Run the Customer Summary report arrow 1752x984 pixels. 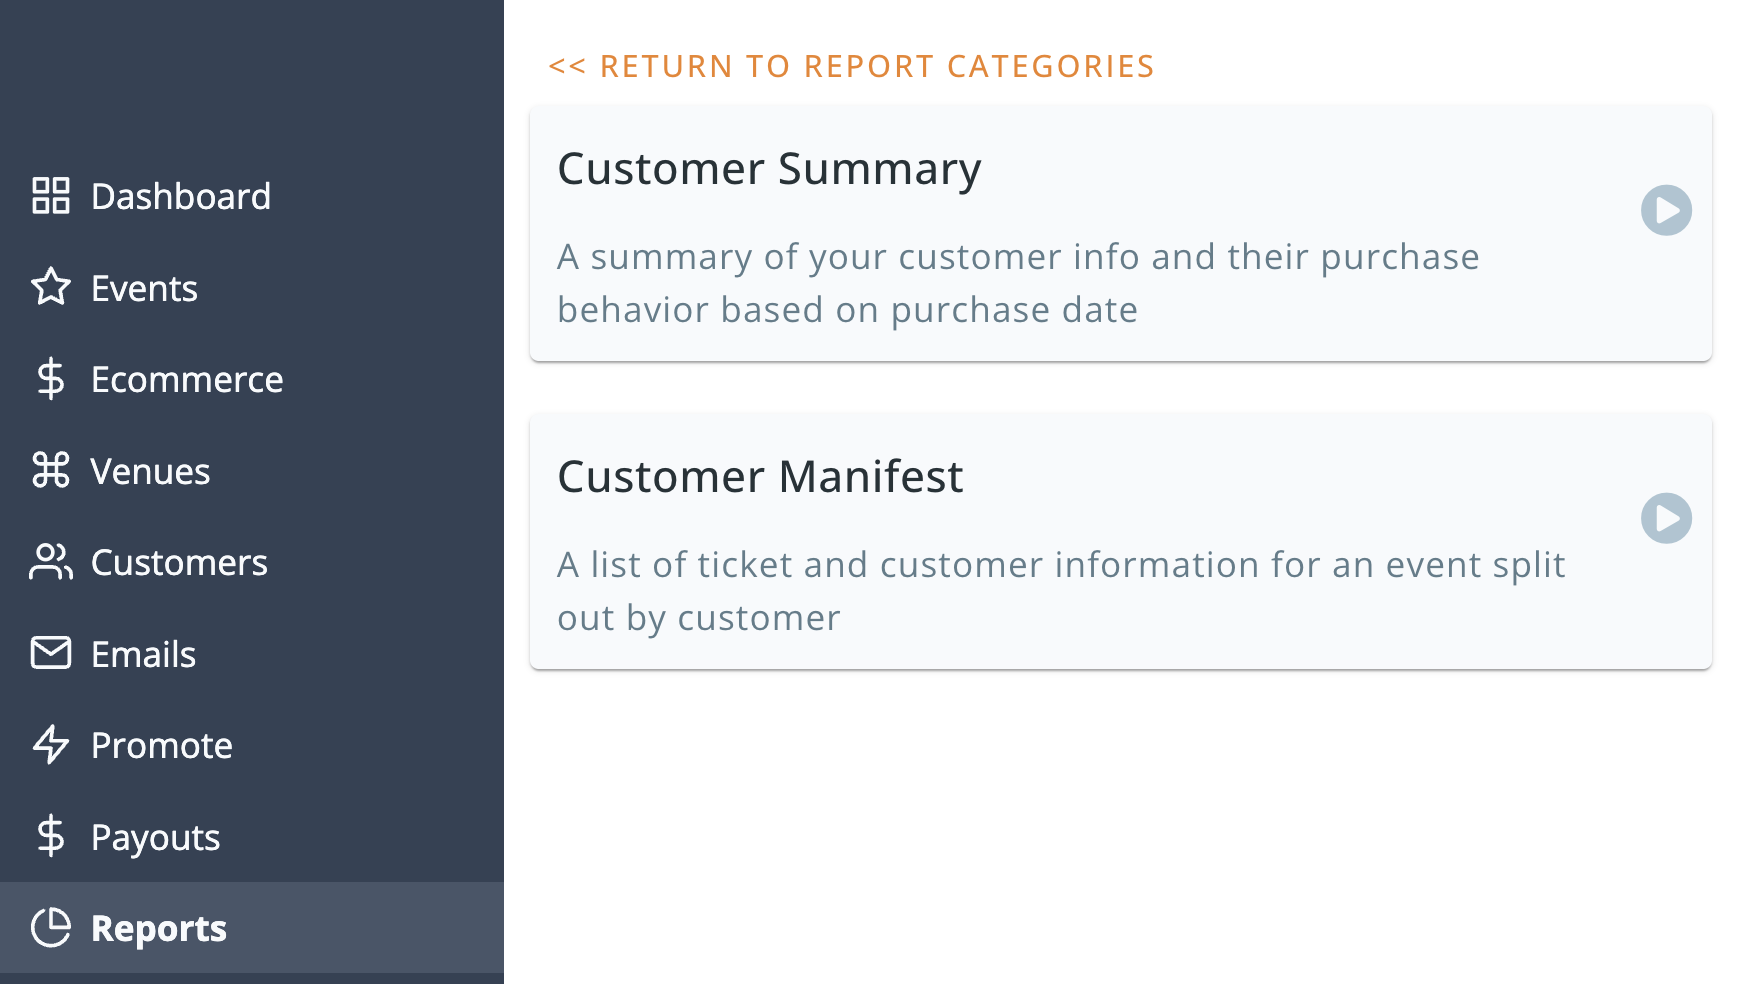point(1666,210)
